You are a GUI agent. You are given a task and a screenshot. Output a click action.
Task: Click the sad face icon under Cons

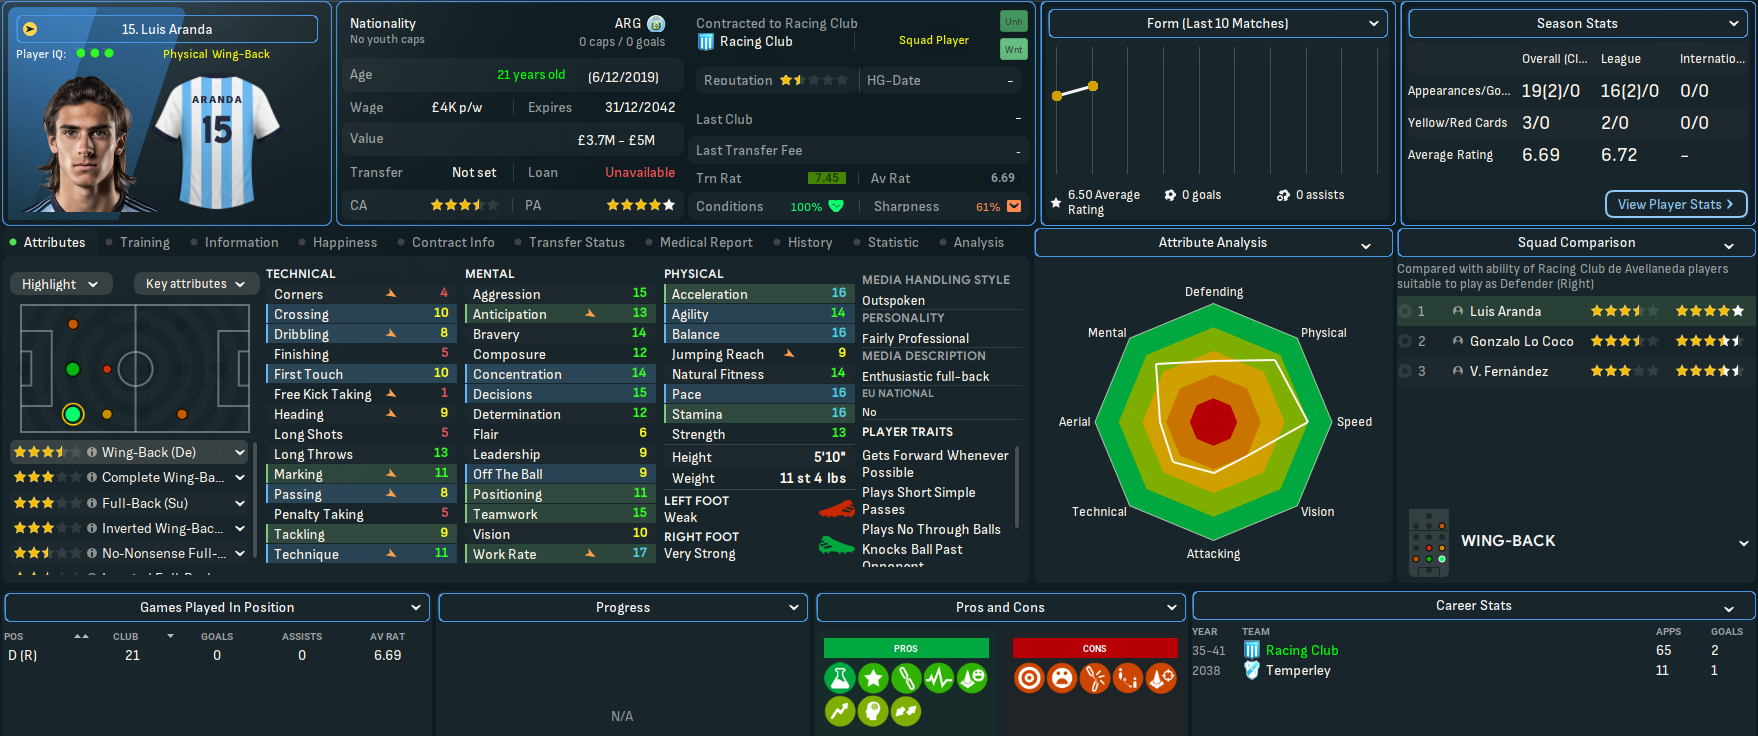coord(1061,679)
